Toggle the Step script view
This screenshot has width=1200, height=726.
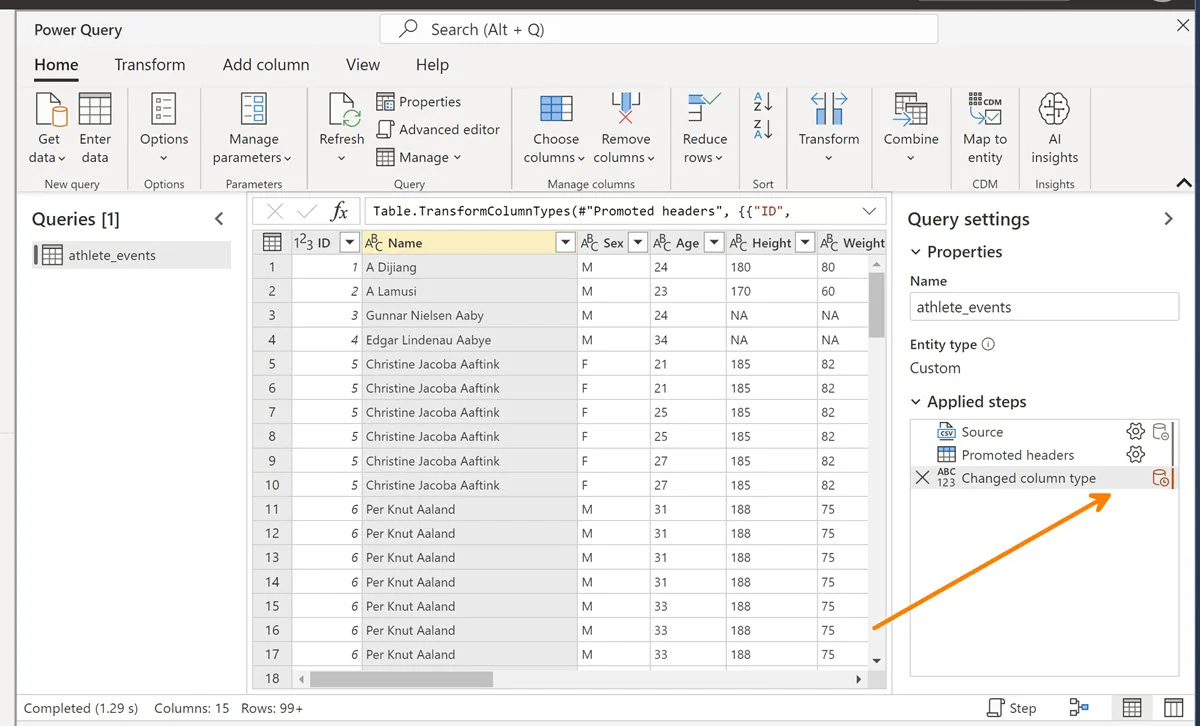click(x=1011, y=708)
